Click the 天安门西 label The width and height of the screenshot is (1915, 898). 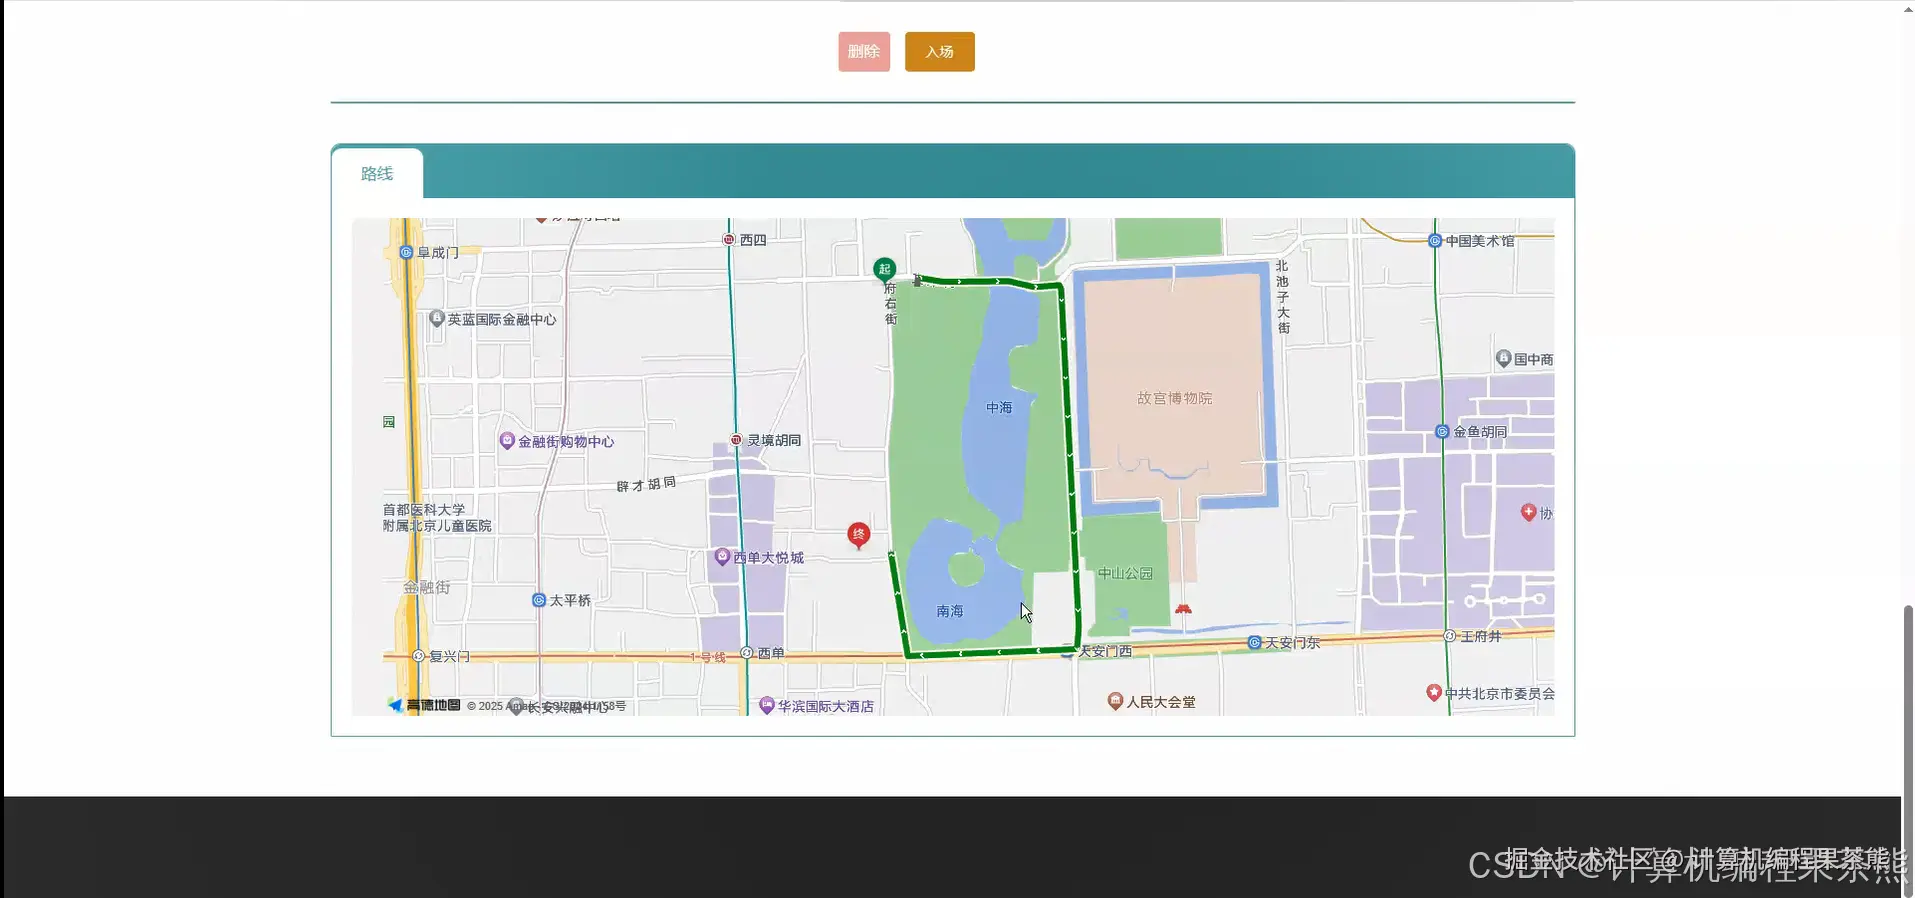tap(1105, 651)
